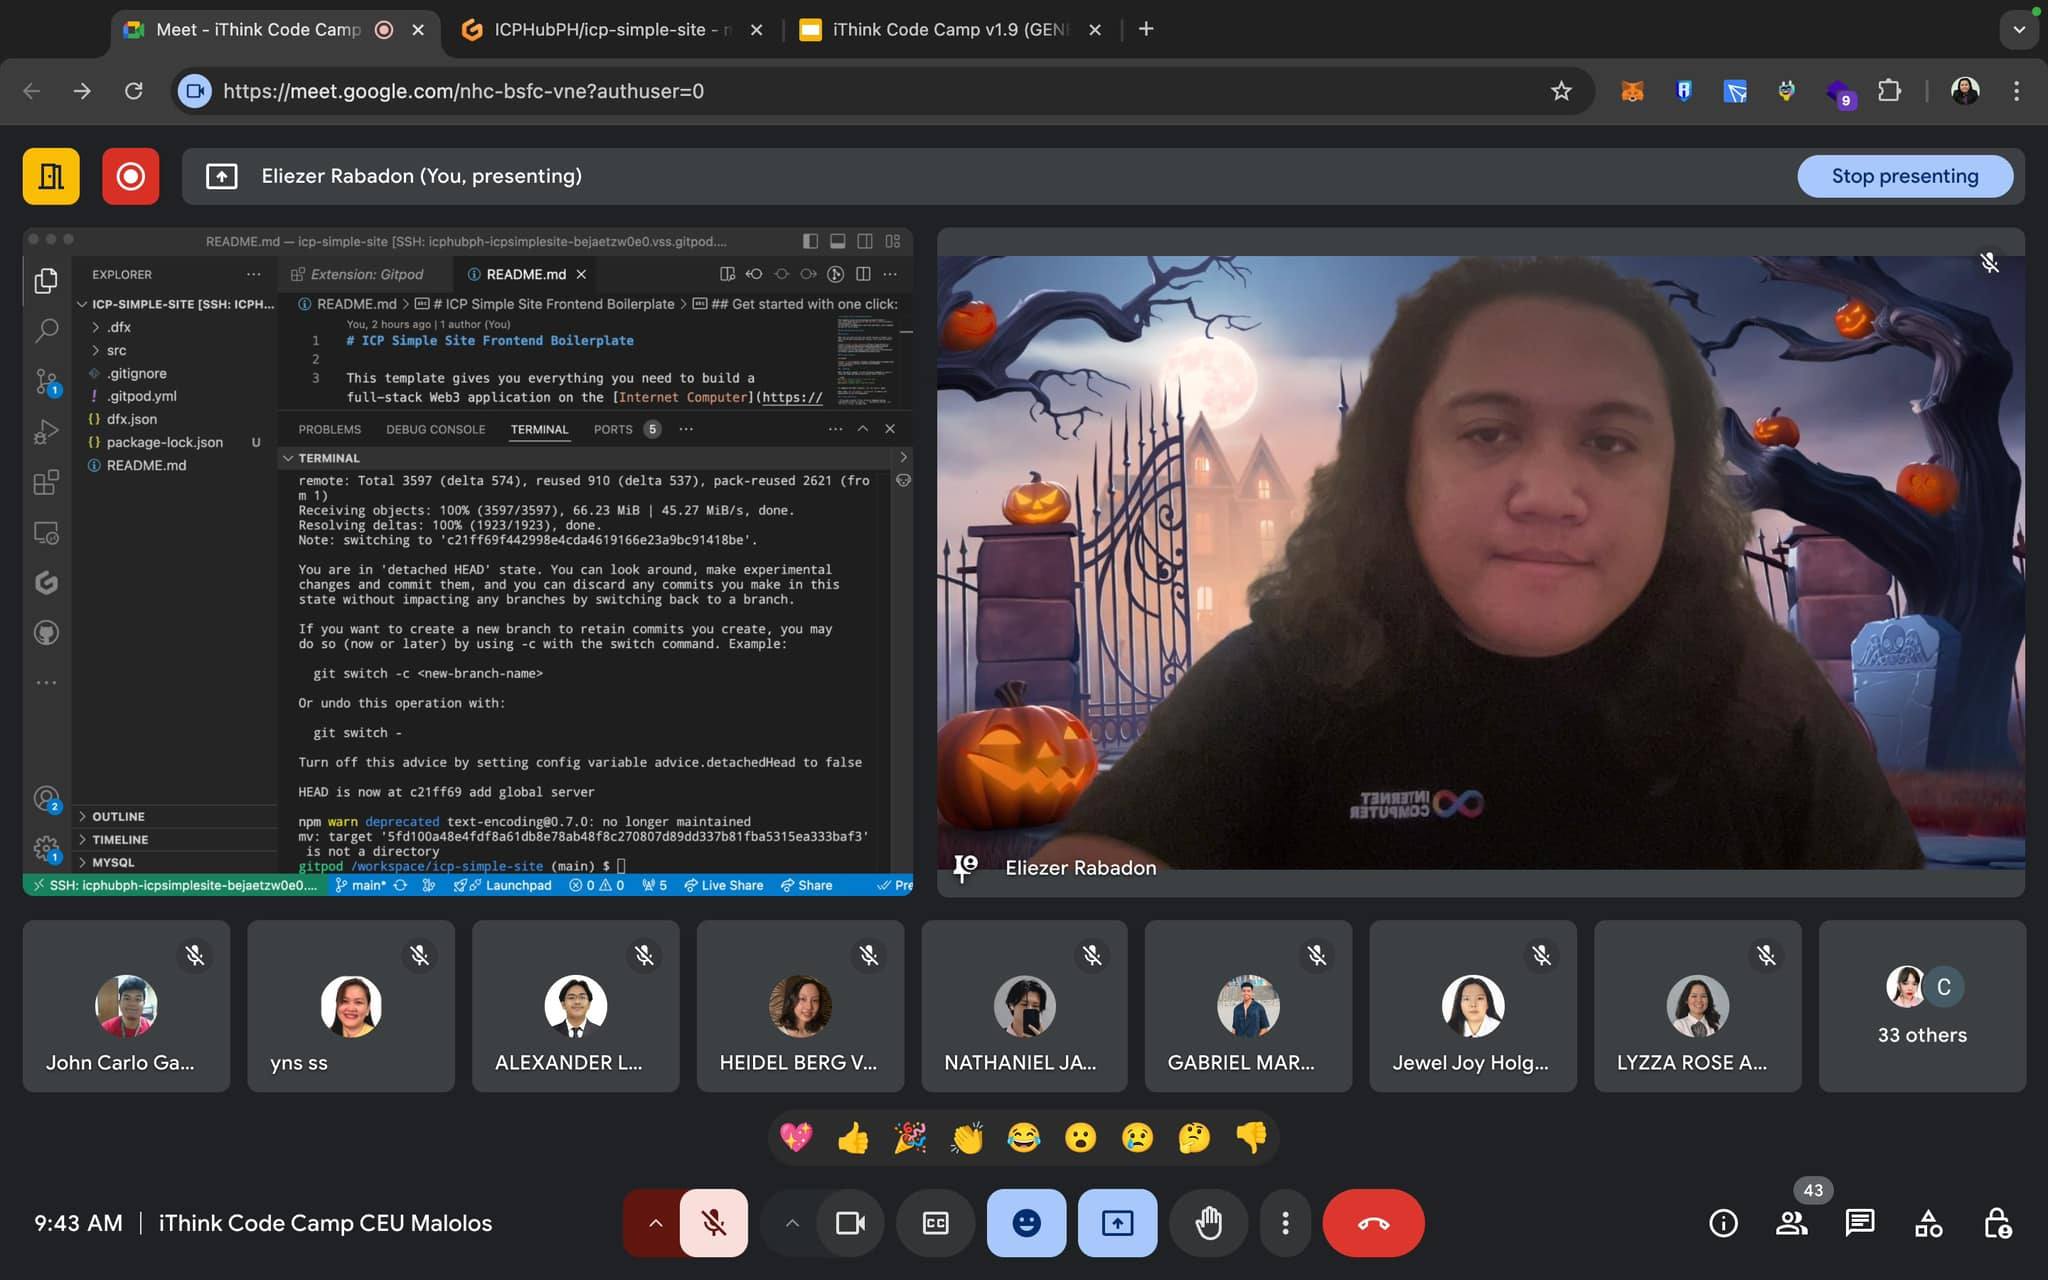Image resolution: width=2048 pixels, height=1280 pixels.
Task: Open the Chrome extensions puzzle icon
Action: pos(1888,91)
